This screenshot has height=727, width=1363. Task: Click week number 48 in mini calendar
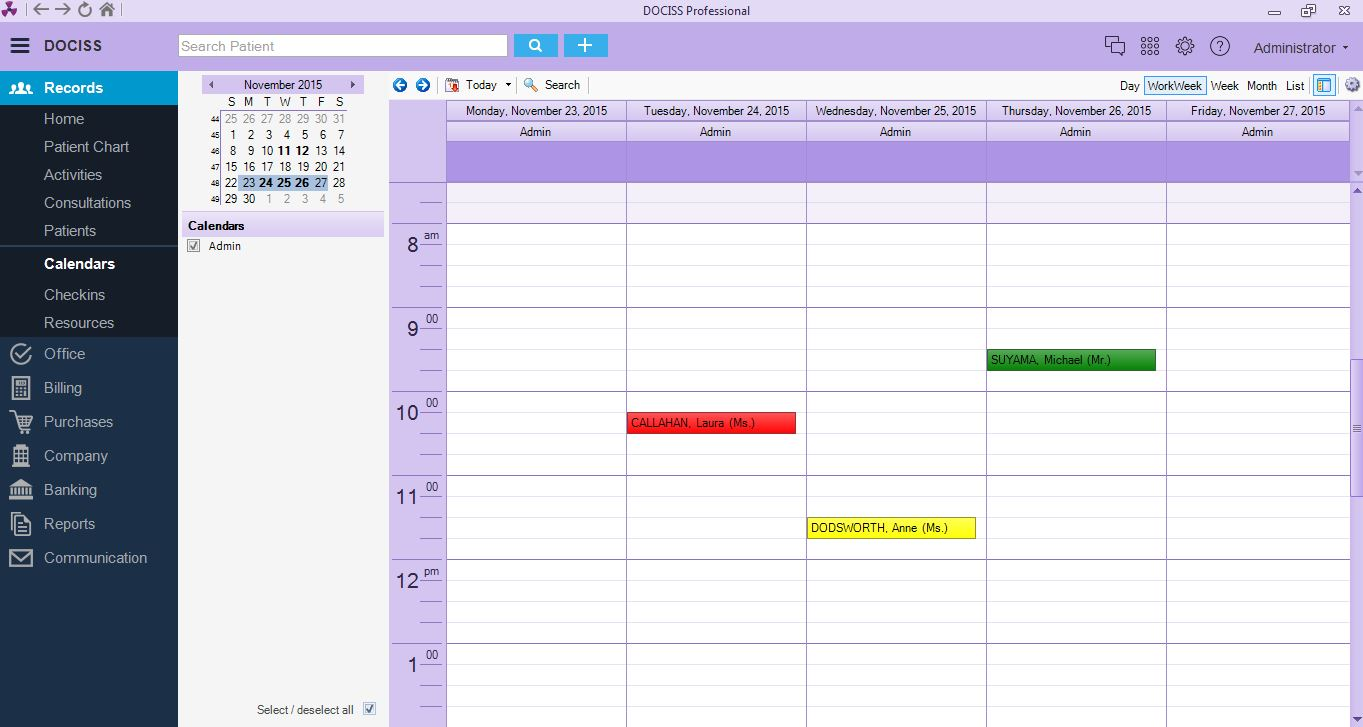pyautogui.click(x=215, y=184)
